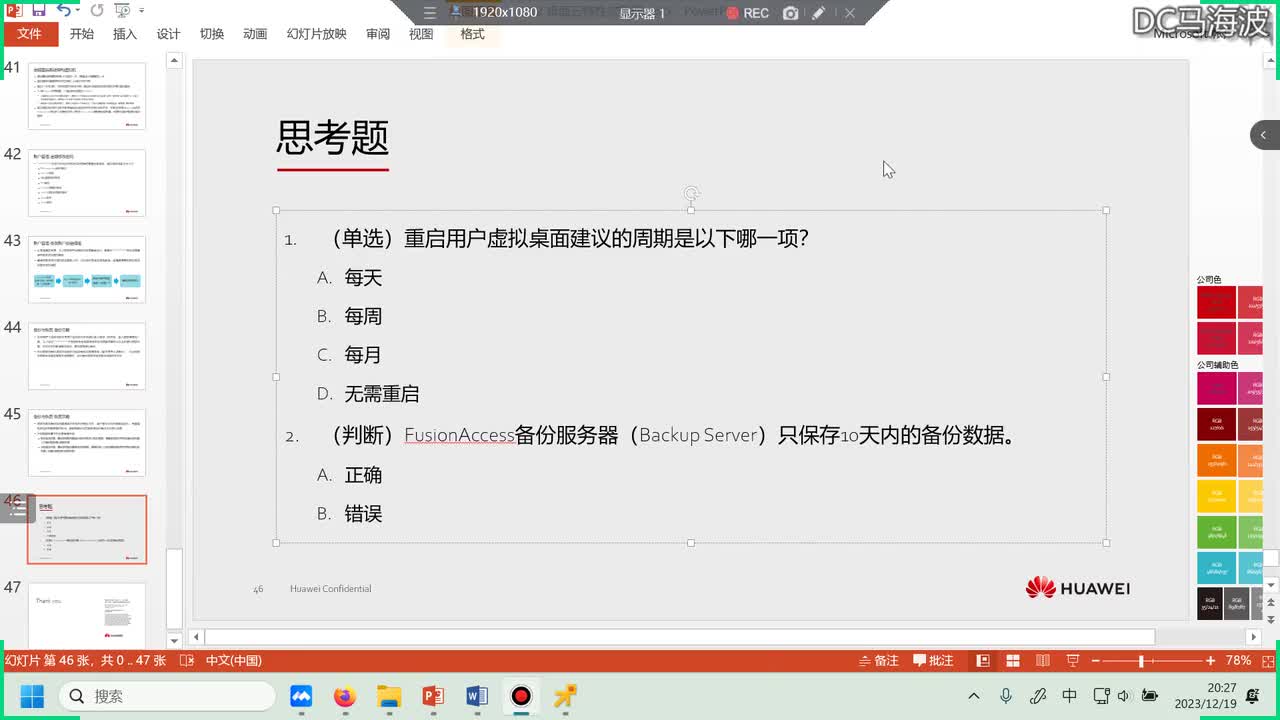Open the 动画 ribbon tab

coord(255,34)
